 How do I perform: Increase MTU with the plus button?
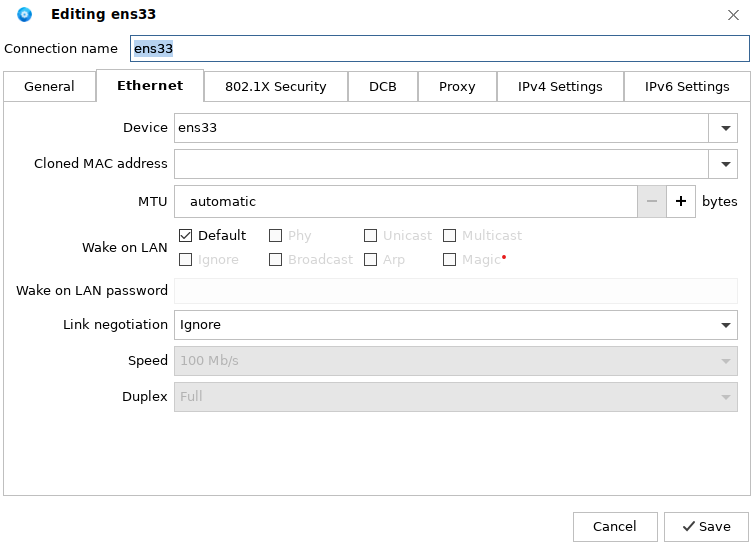pyautogui.click(x=681, y=201)
